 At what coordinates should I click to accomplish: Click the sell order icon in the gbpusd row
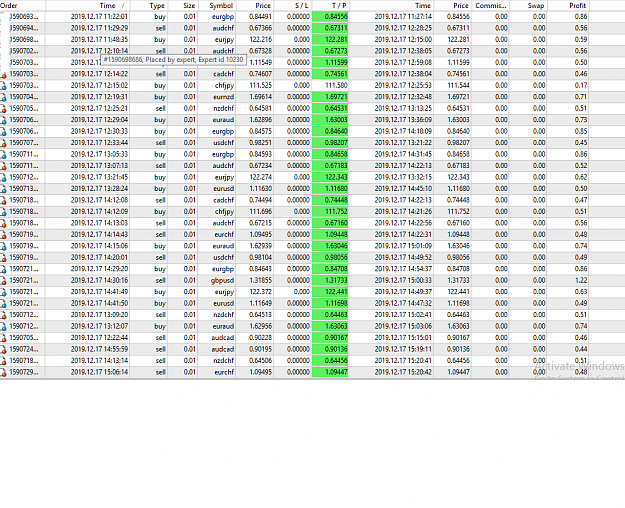click(x=4, y=281)
